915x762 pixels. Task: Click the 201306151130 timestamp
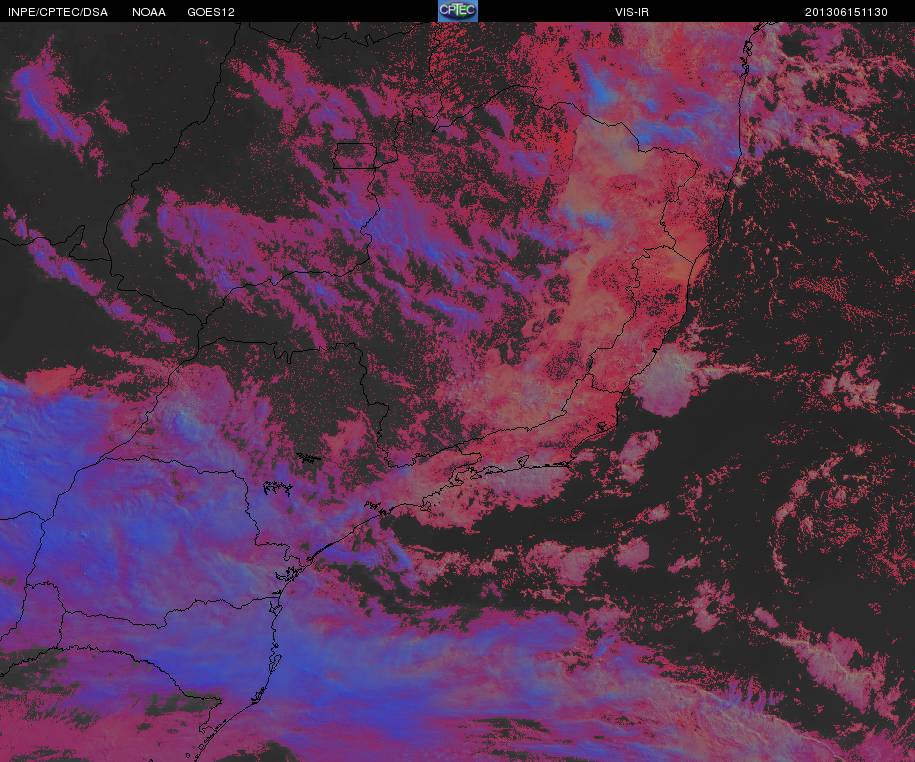coord(846,12)
